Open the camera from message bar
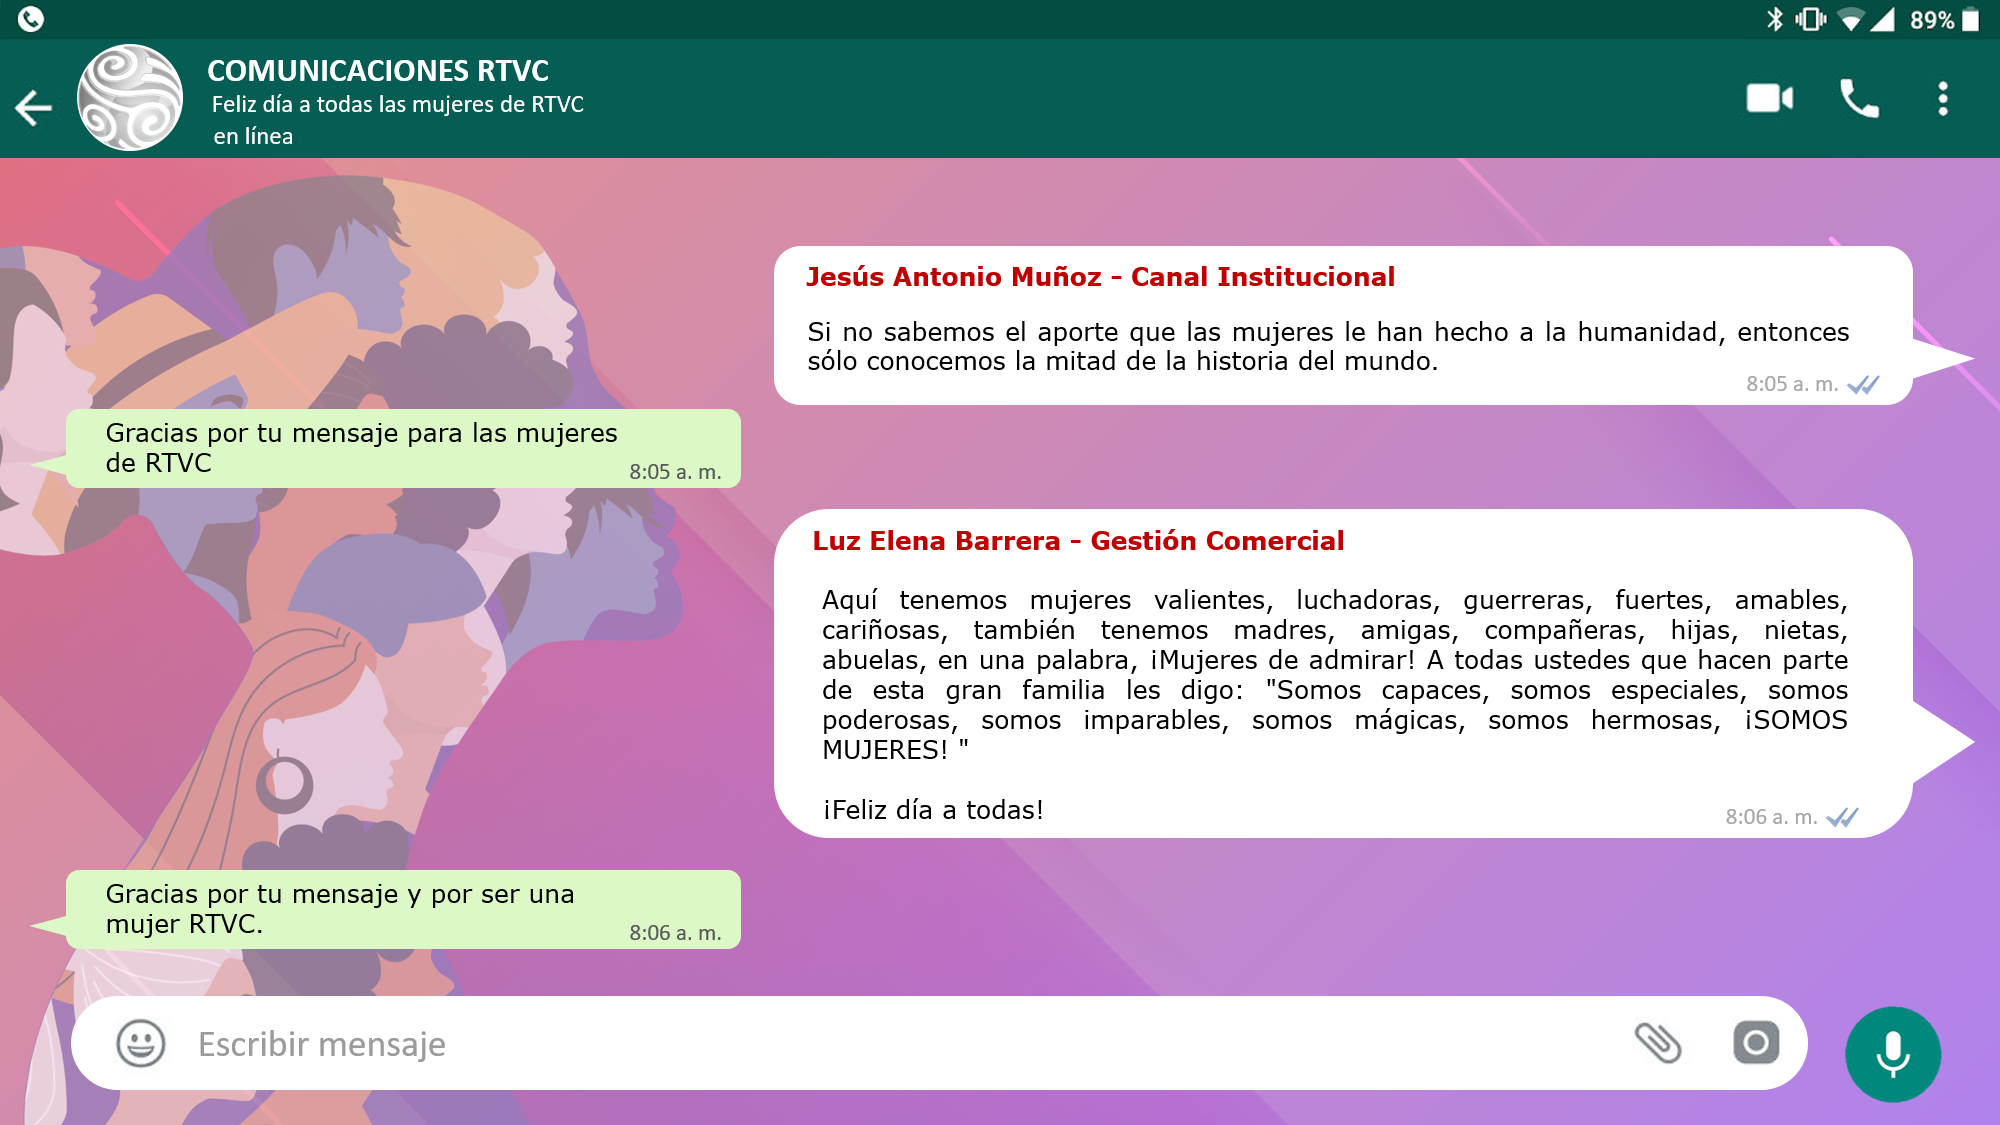This screenshot has height=1125, width=2000. coord(1756,1042)
